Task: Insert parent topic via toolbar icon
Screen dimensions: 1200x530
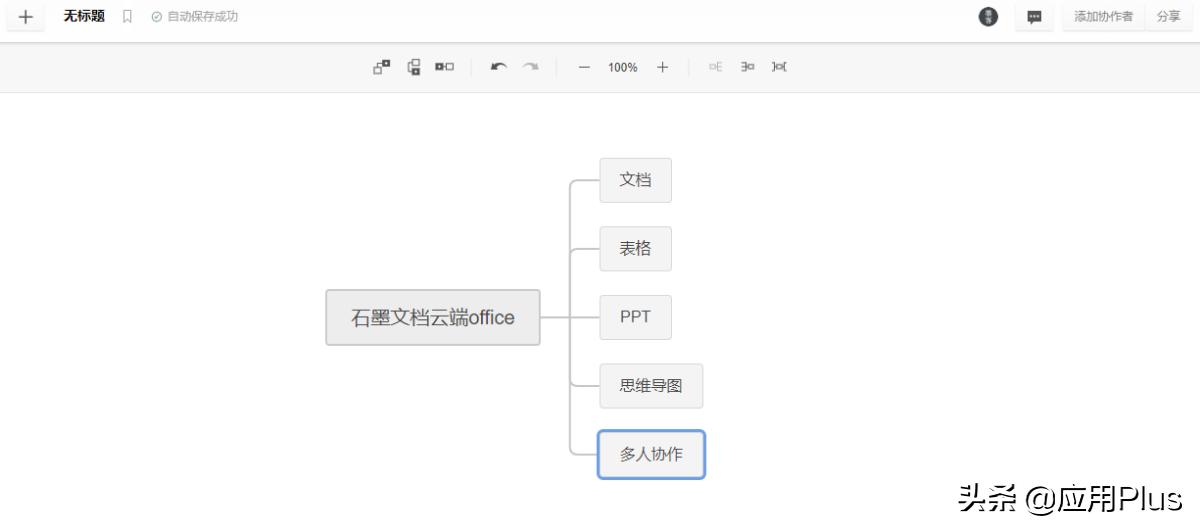Action: coord(445,67)
